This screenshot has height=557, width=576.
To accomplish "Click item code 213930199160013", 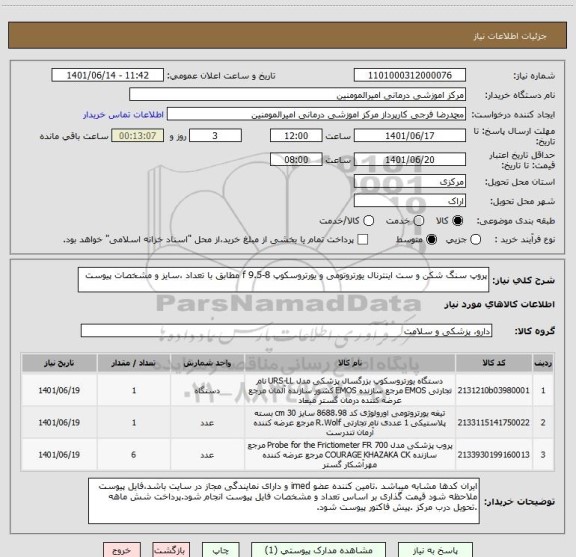I will 494,454.
